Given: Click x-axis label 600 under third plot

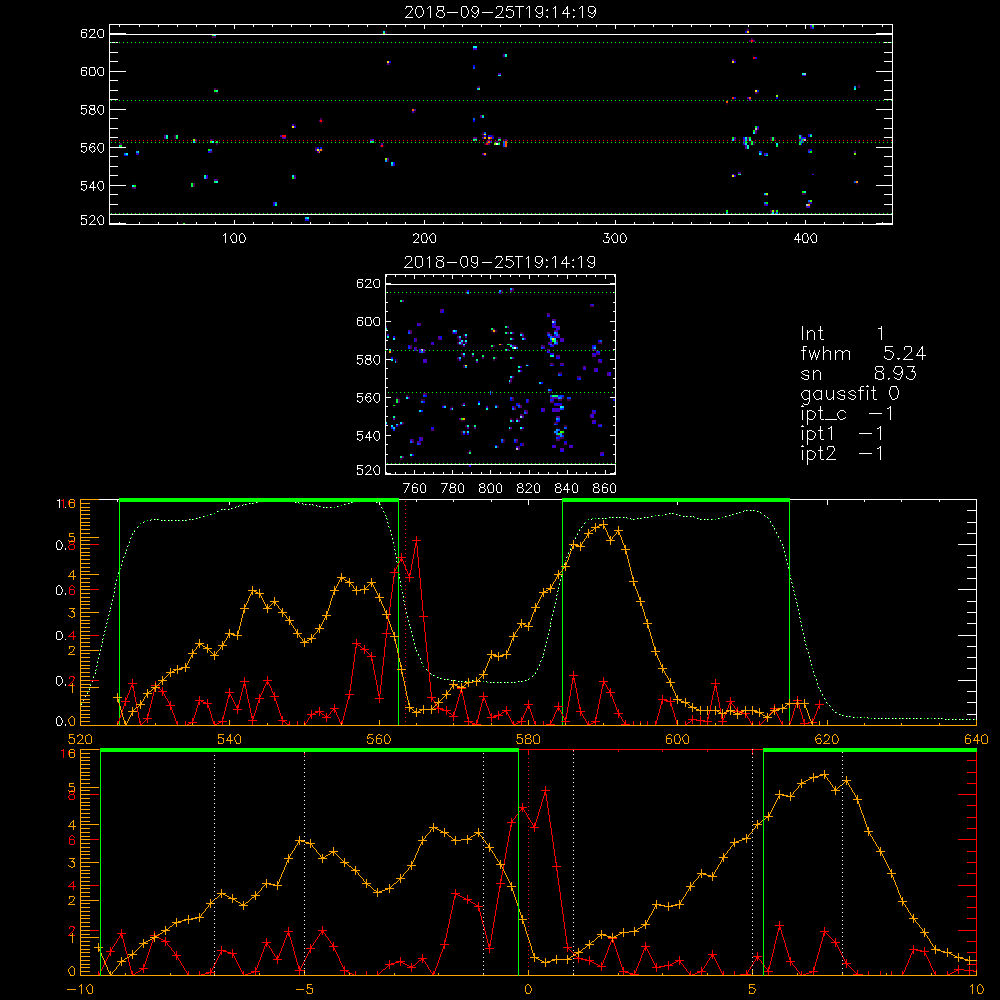Looking at the screenshot, I should [x=677, y=740].
